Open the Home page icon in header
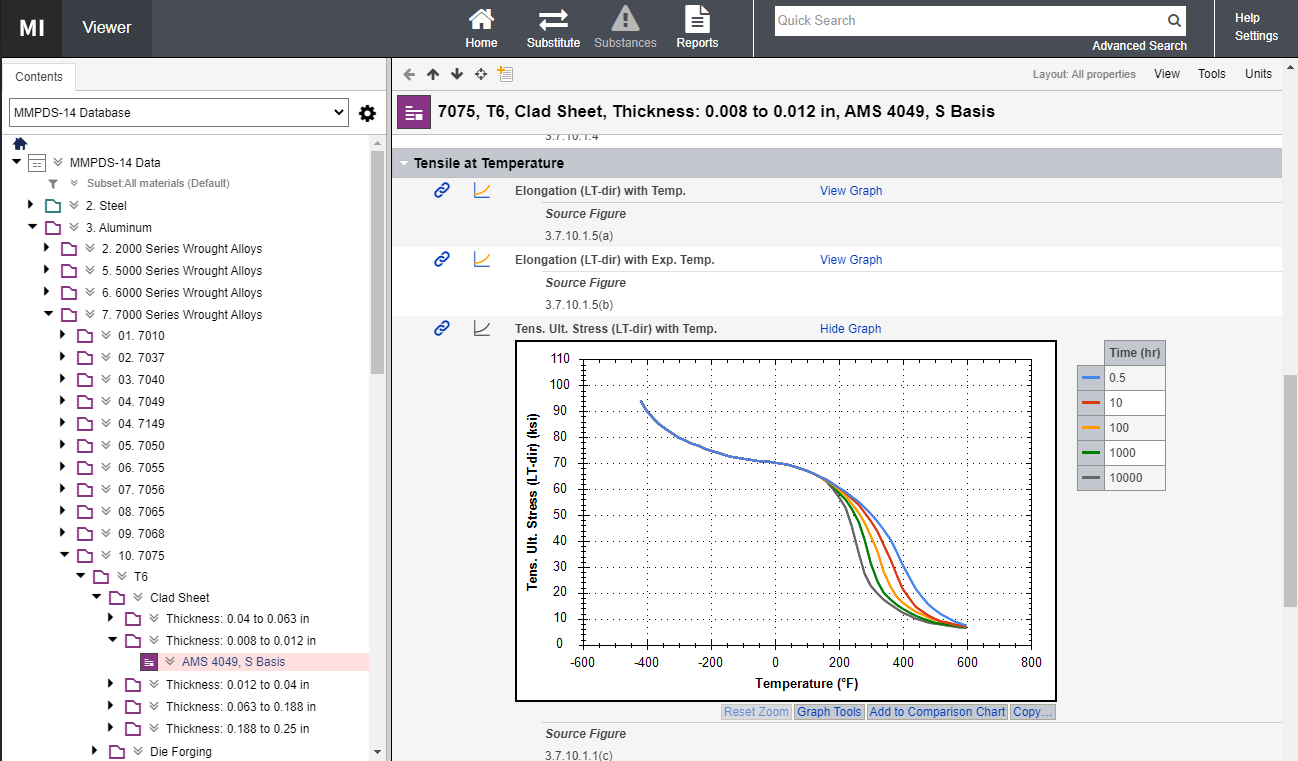The width and height of the screenshot is (1298, 761). [x=481, y=19]
